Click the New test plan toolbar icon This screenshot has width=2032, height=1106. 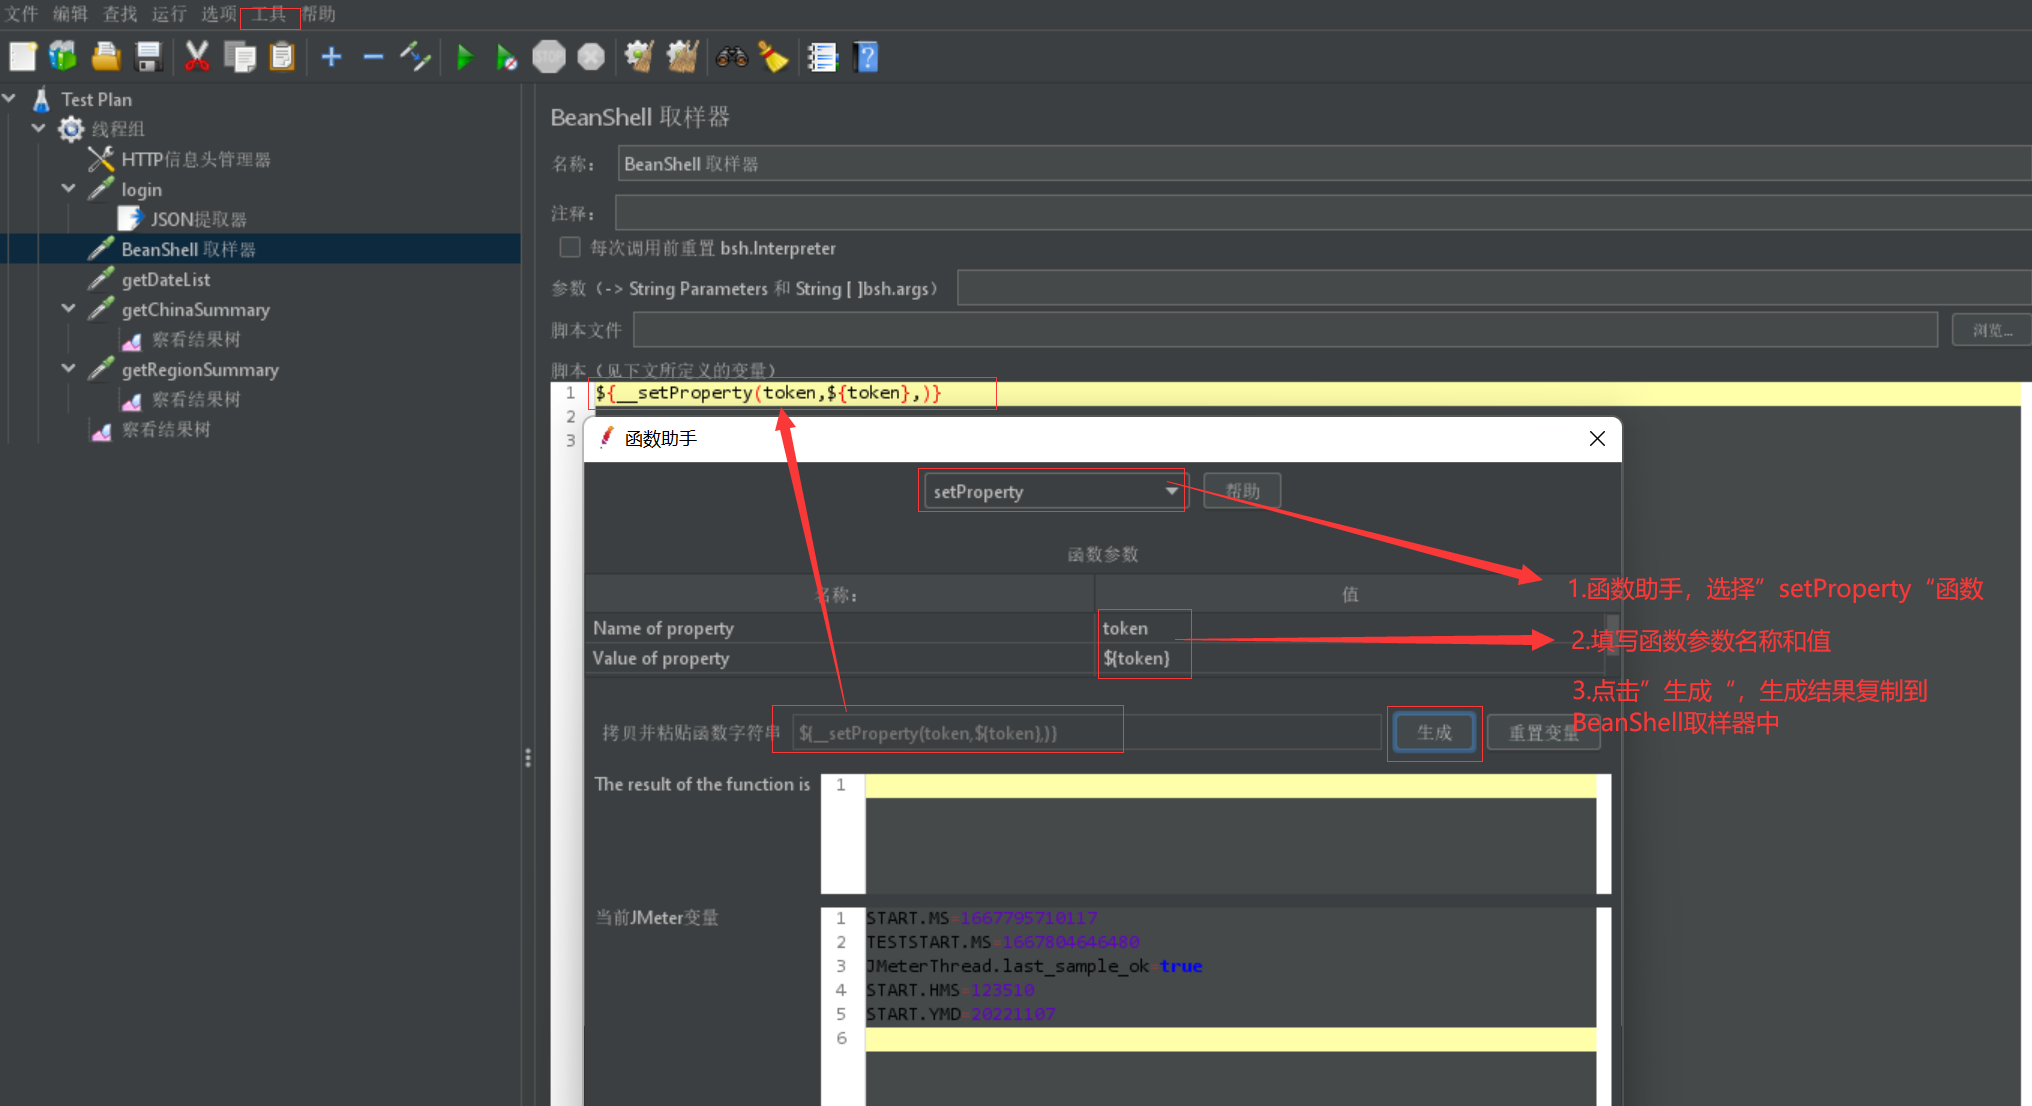click(x=22, y=57)
